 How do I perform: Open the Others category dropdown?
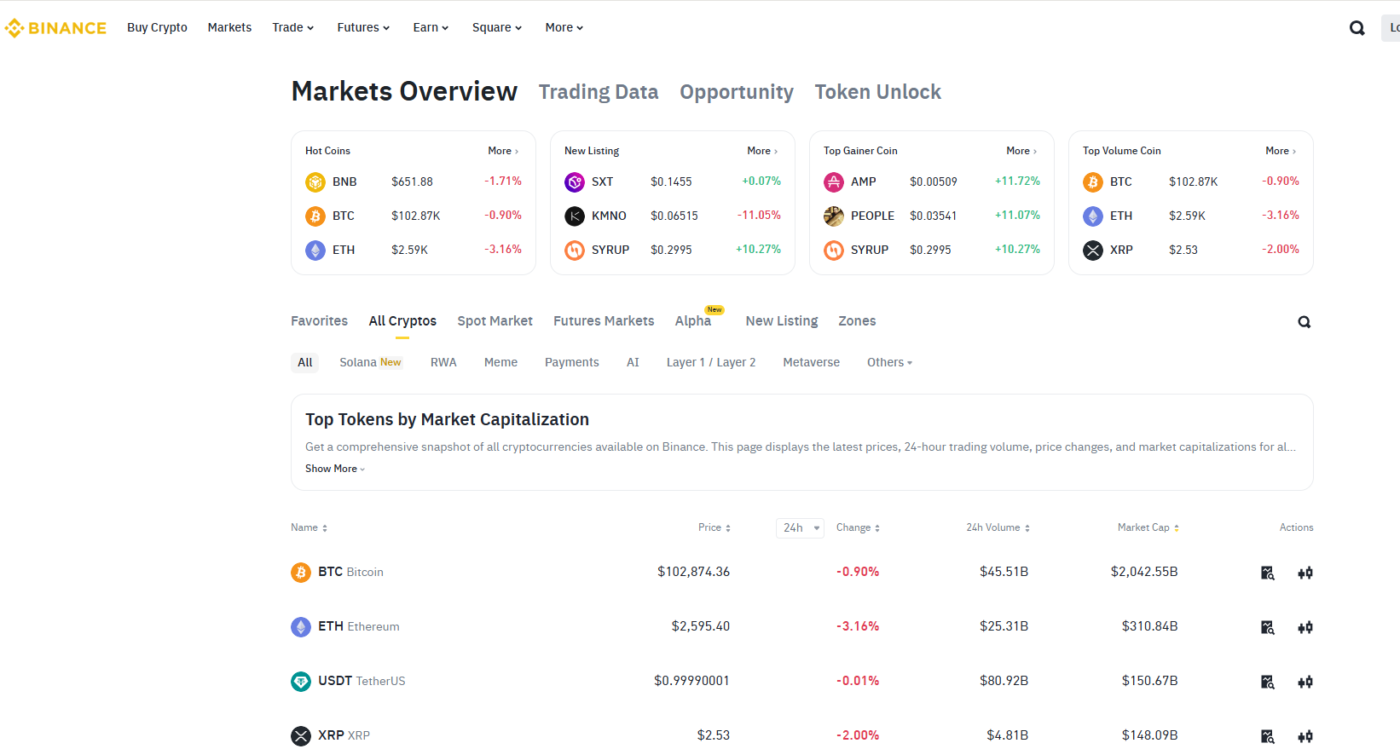point(890,362)
